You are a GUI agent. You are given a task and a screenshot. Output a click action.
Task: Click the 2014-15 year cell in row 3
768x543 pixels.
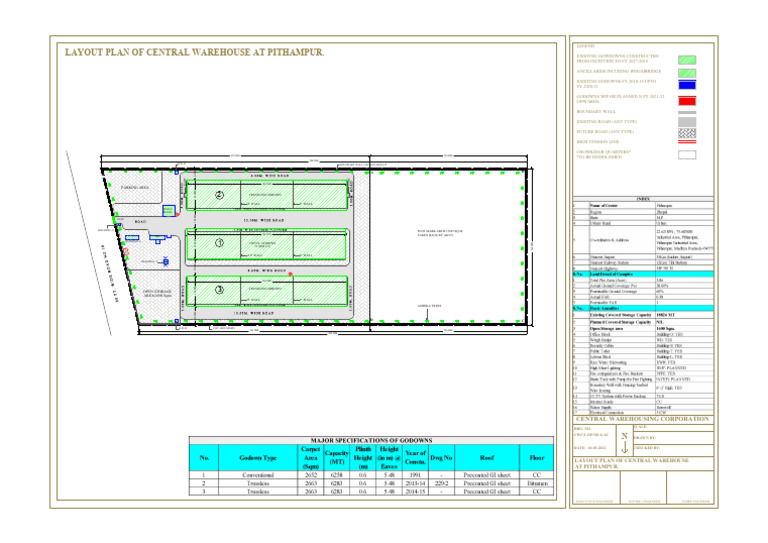(x=415, y=492)
